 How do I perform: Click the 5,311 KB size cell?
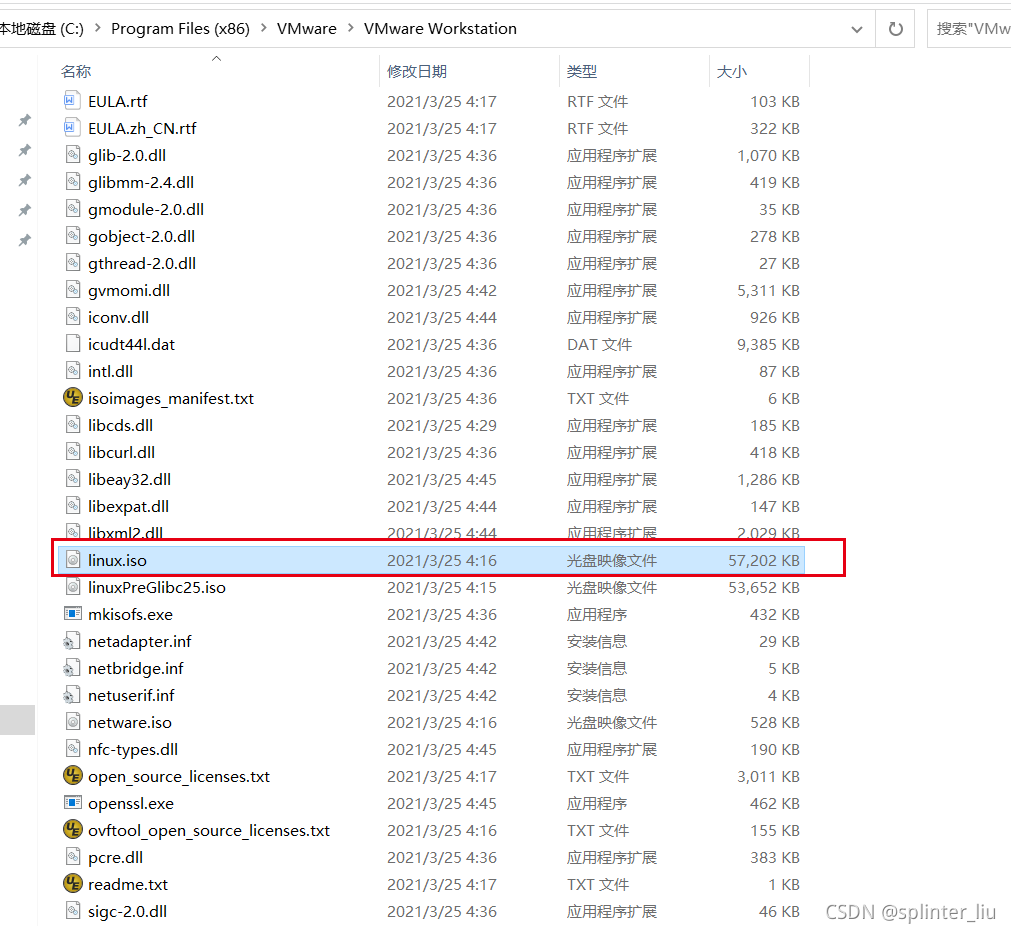pos(769,290)
